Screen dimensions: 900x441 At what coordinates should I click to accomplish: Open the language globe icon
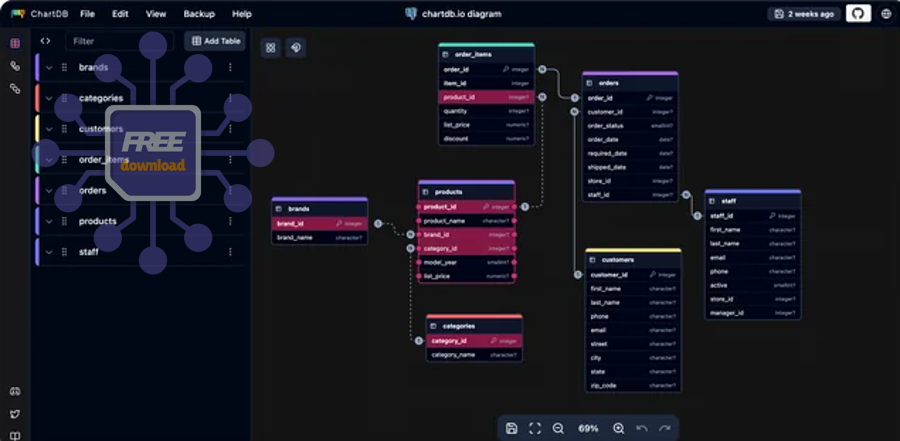tap(886, 14)
